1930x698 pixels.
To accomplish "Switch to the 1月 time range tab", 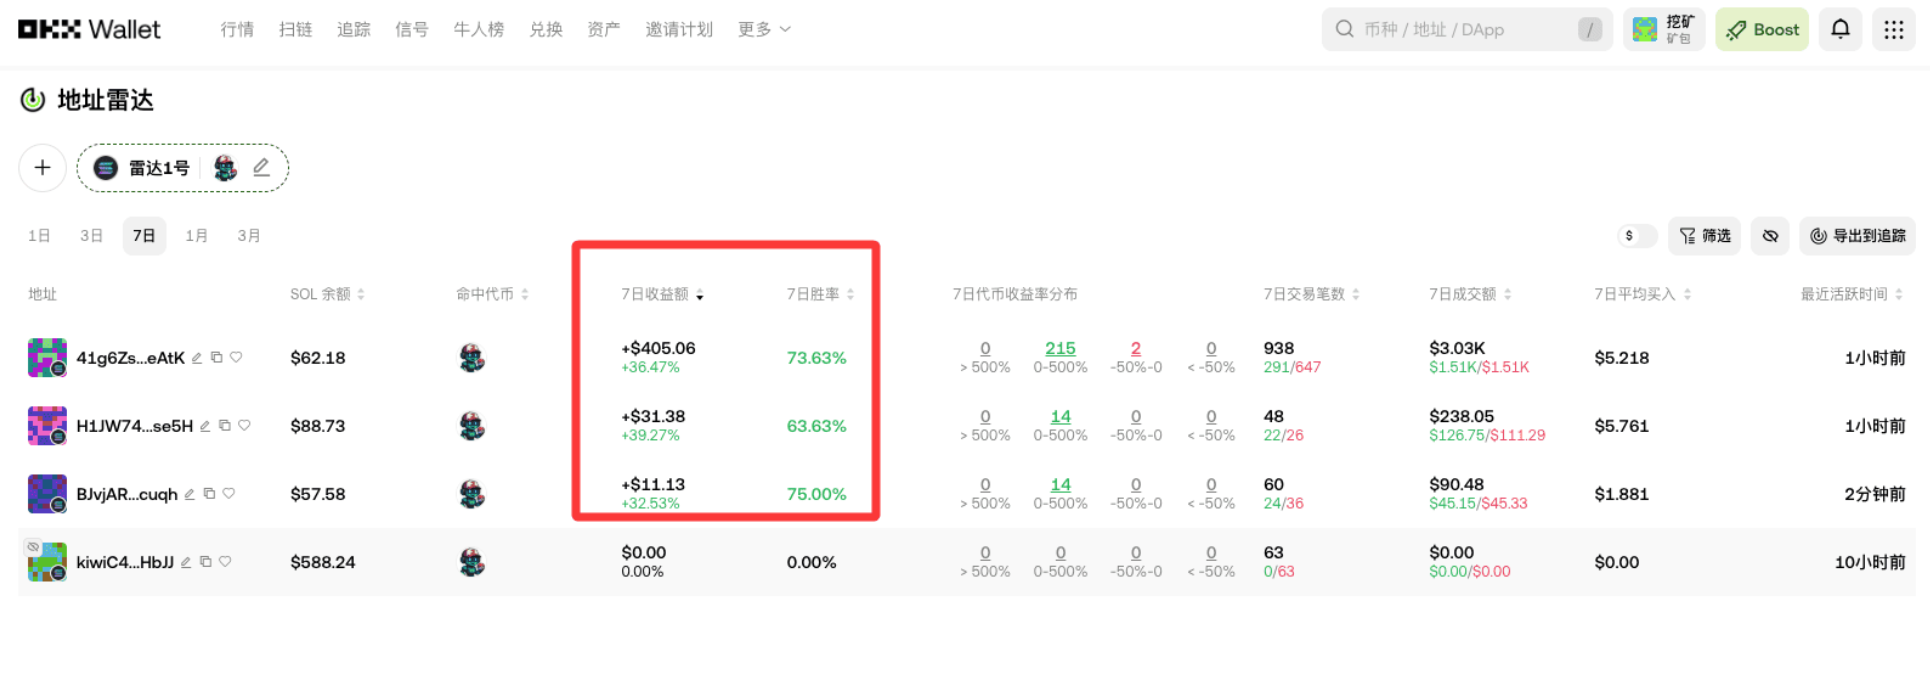I will 196,236.
